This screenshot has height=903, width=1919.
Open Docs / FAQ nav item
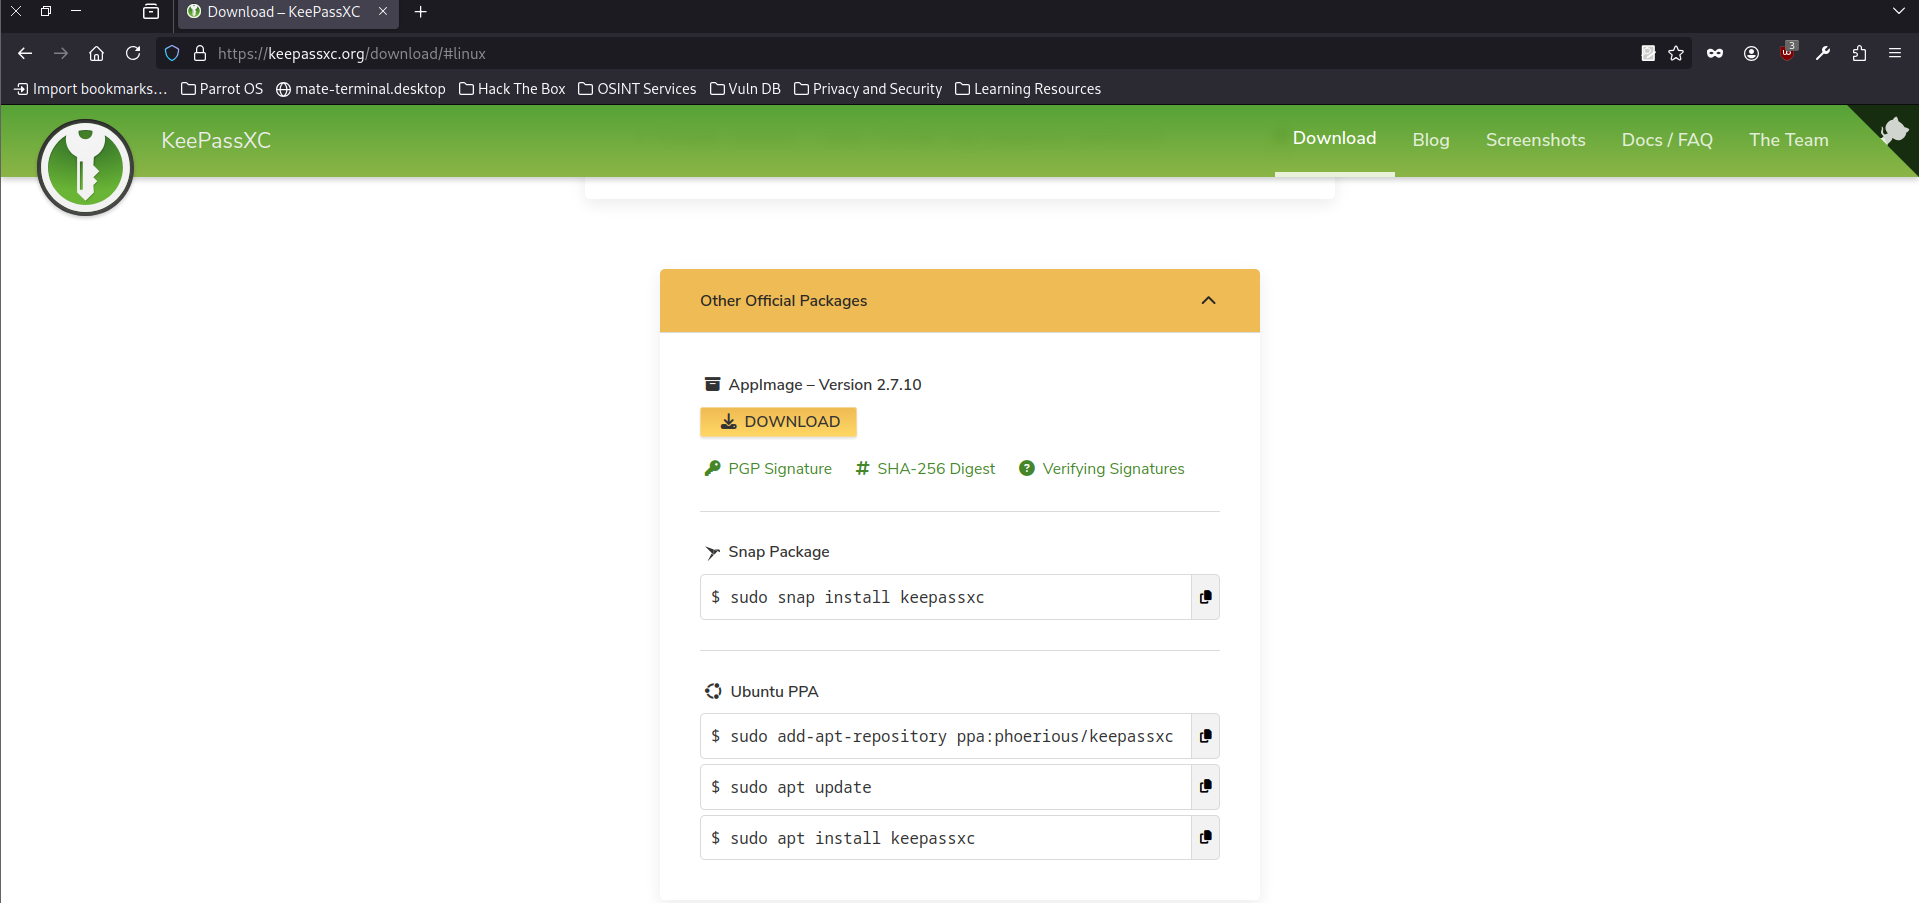1667,140
